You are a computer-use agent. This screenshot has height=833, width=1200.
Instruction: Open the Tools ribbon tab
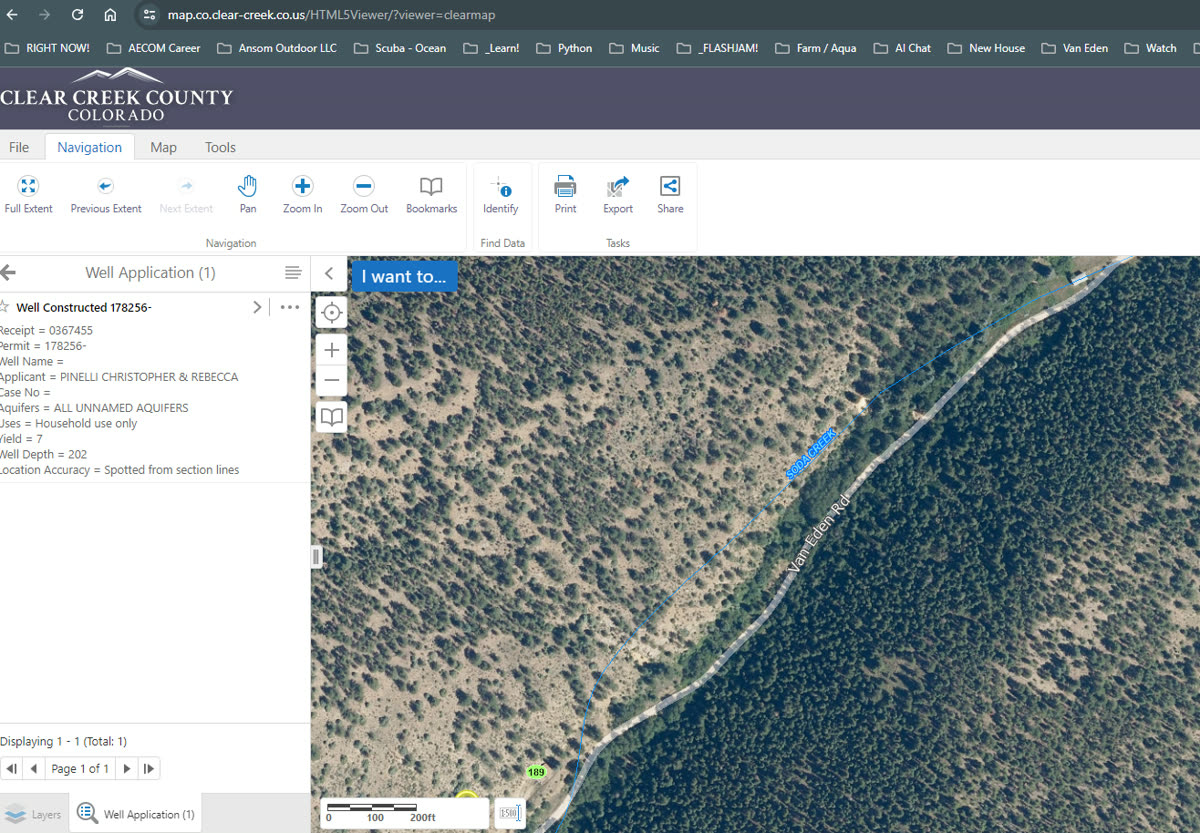click(x=220, y=147)
